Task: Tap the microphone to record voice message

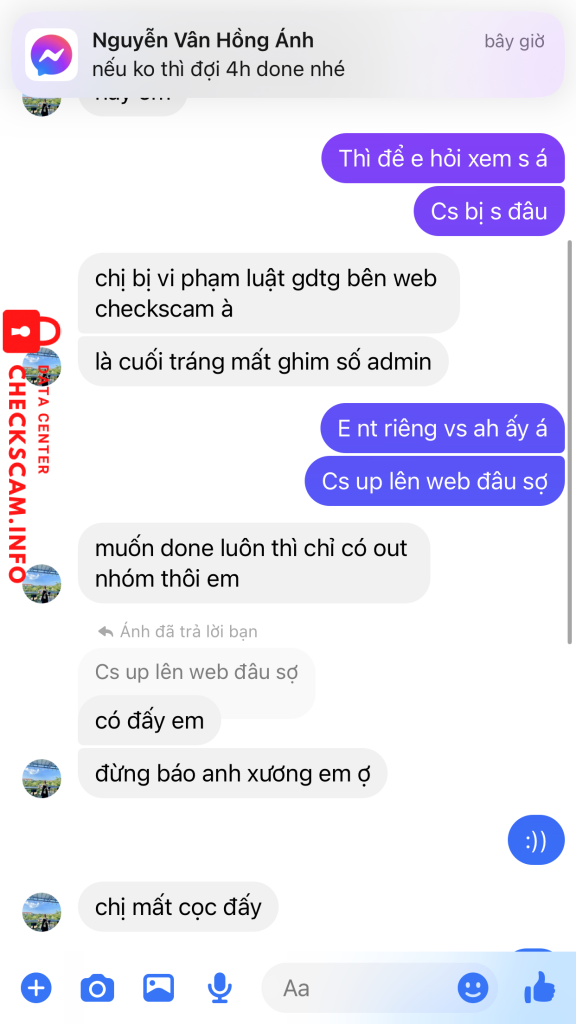Action: point(219,988)
